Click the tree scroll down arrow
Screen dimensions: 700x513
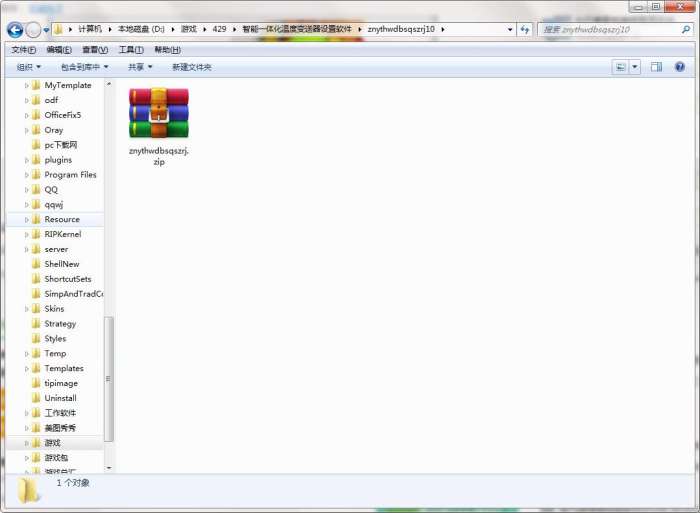[x=109, y=468]
